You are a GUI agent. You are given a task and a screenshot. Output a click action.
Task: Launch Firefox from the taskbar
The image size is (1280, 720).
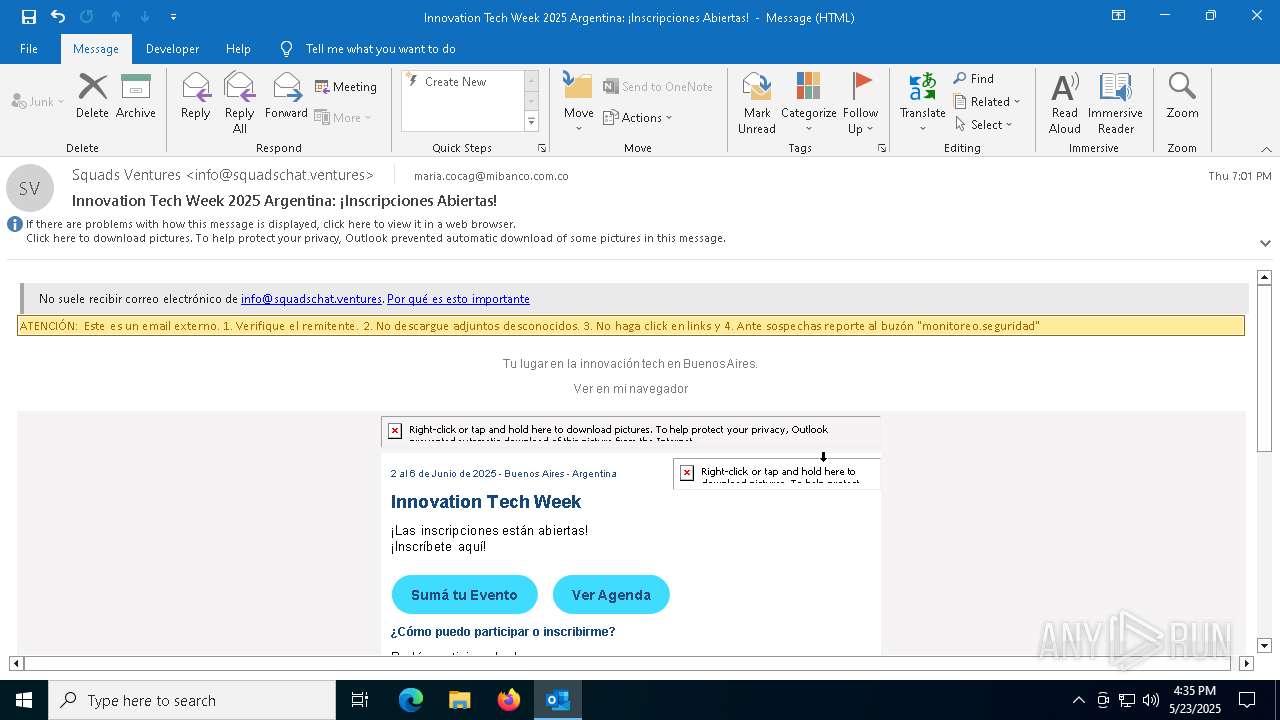[x=509, y=700]
